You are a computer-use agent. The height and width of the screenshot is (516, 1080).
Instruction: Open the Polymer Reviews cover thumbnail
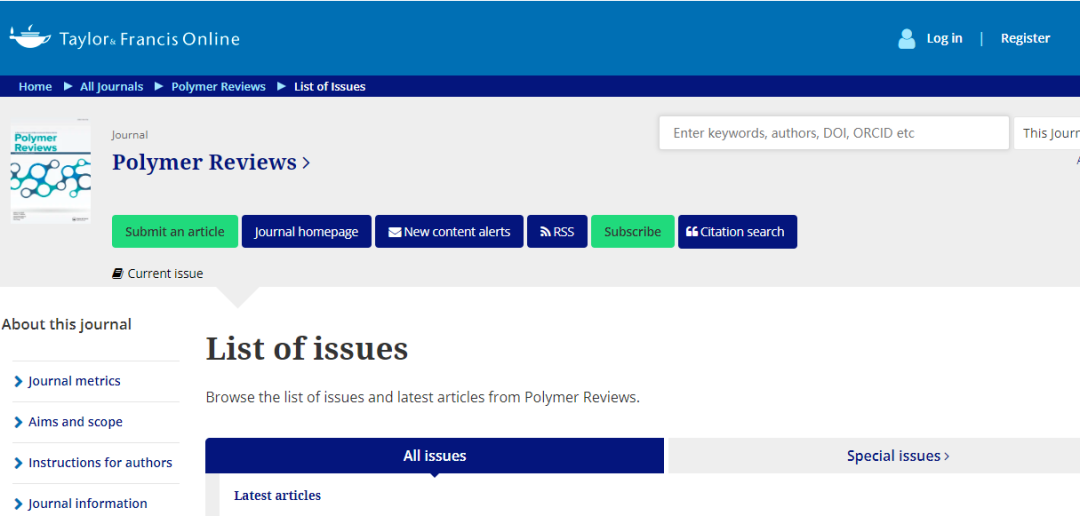(x=50, y=172)
